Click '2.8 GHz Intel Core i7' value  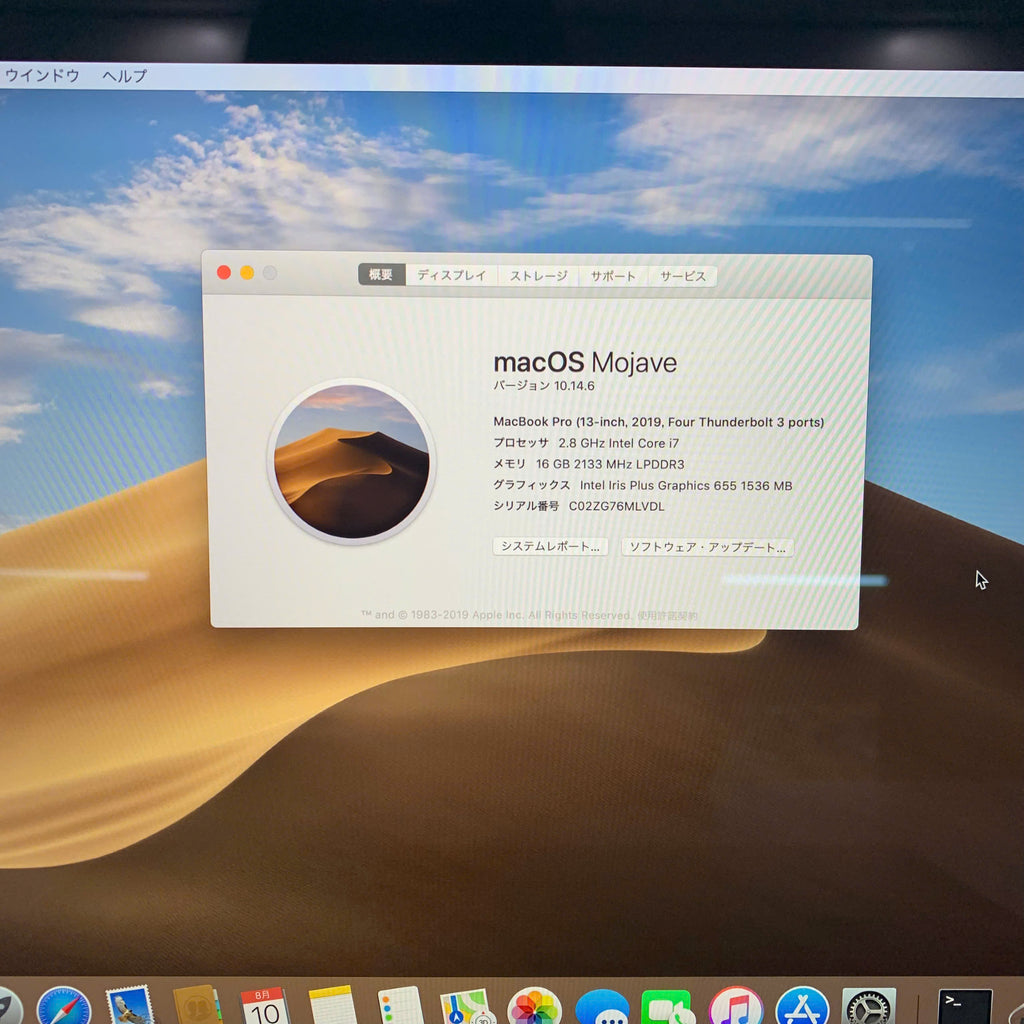[x=618, y=443]
